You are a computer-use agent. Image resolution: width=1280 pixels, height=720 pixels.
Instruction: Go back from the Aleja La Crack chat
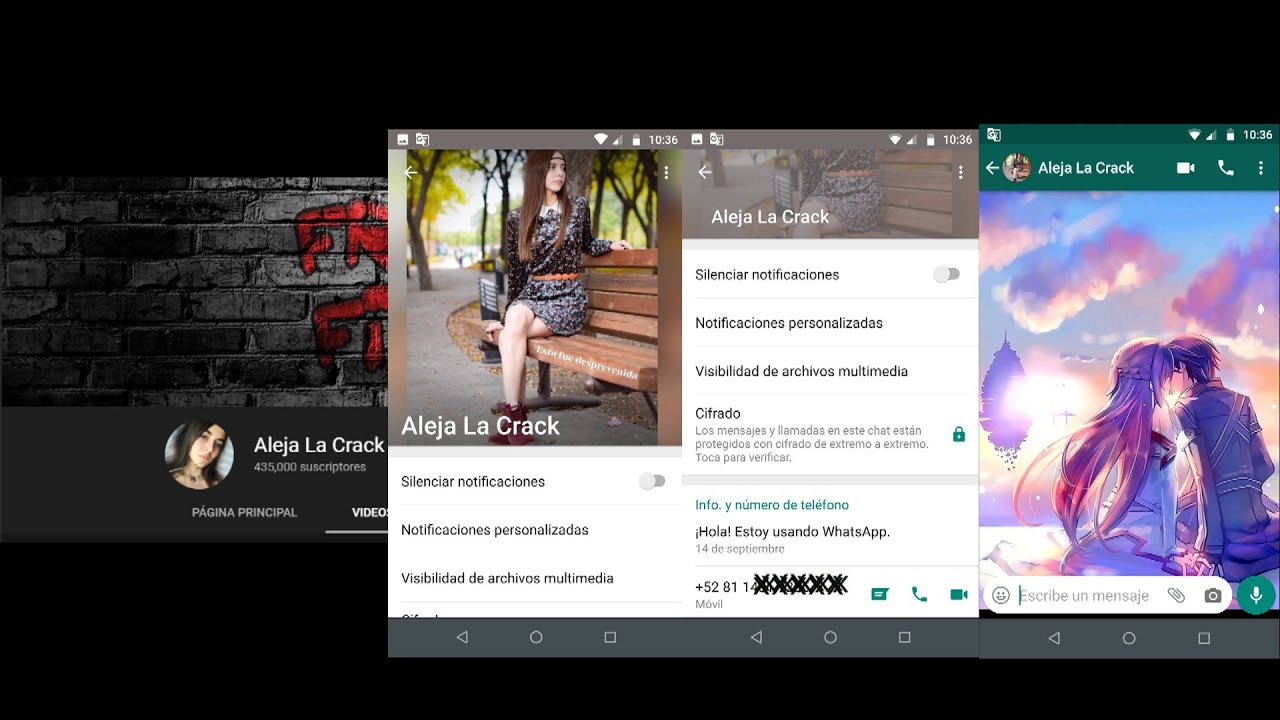click(x=991, y=168)
